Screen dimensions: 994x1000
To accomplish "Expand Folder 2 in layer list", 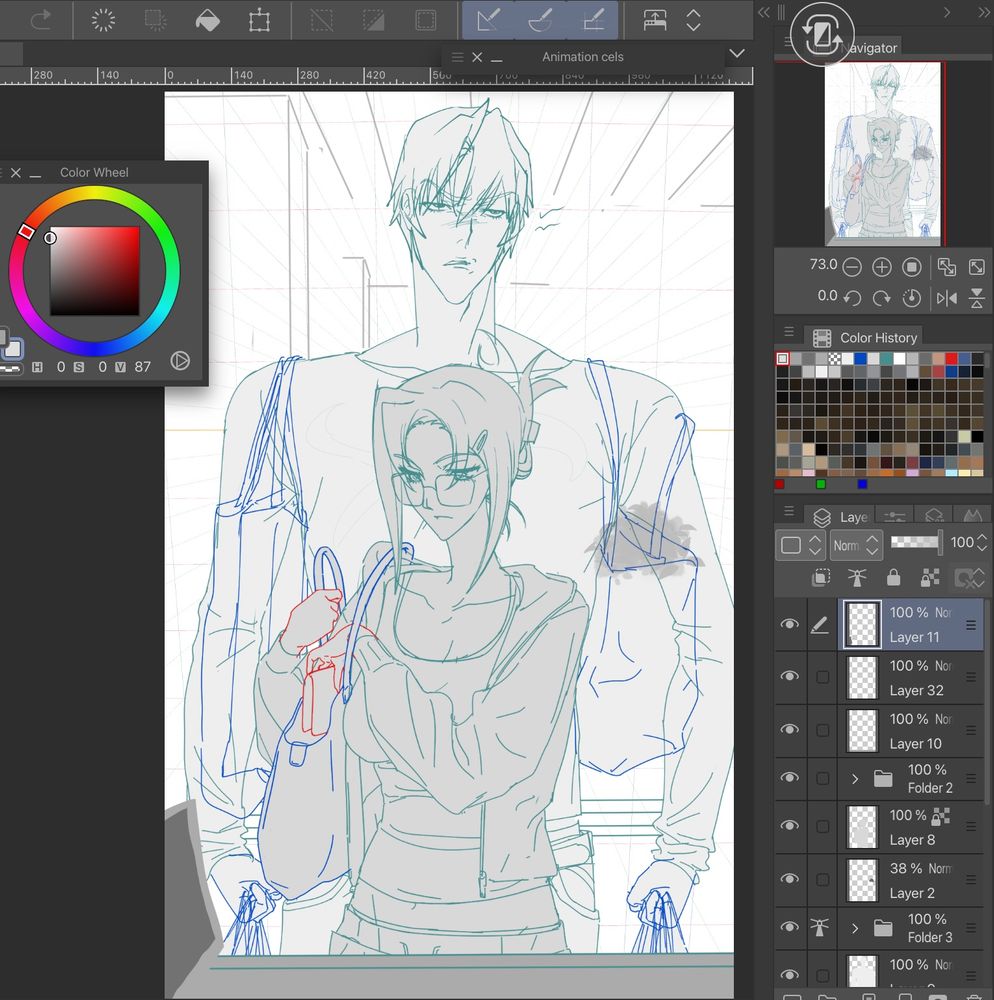I will [855, 779].
